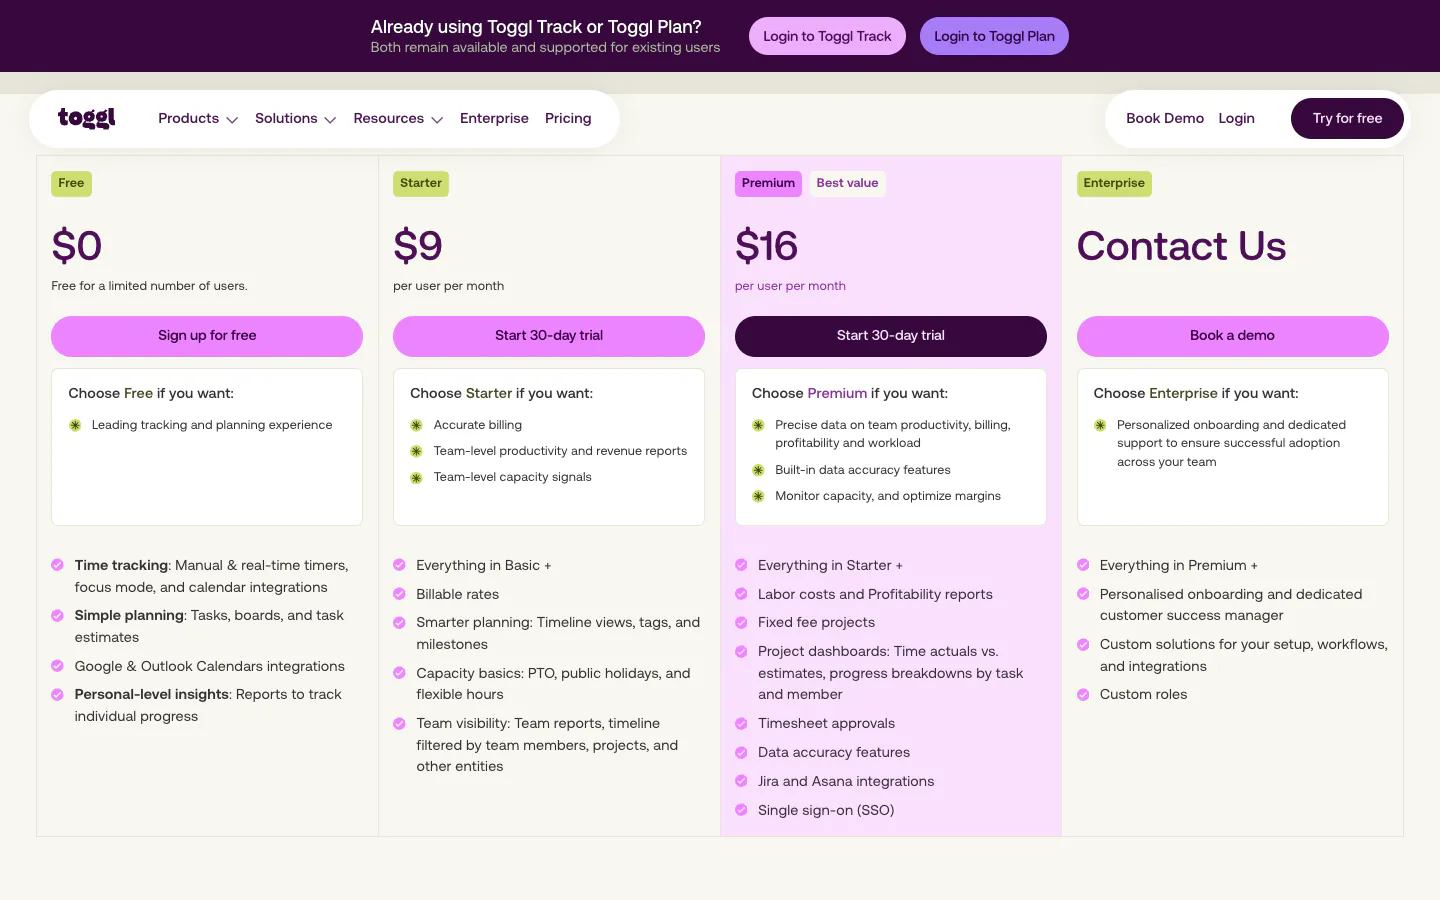Select the Starter plan badge
1440x900 pixels.
coord(421,183)
